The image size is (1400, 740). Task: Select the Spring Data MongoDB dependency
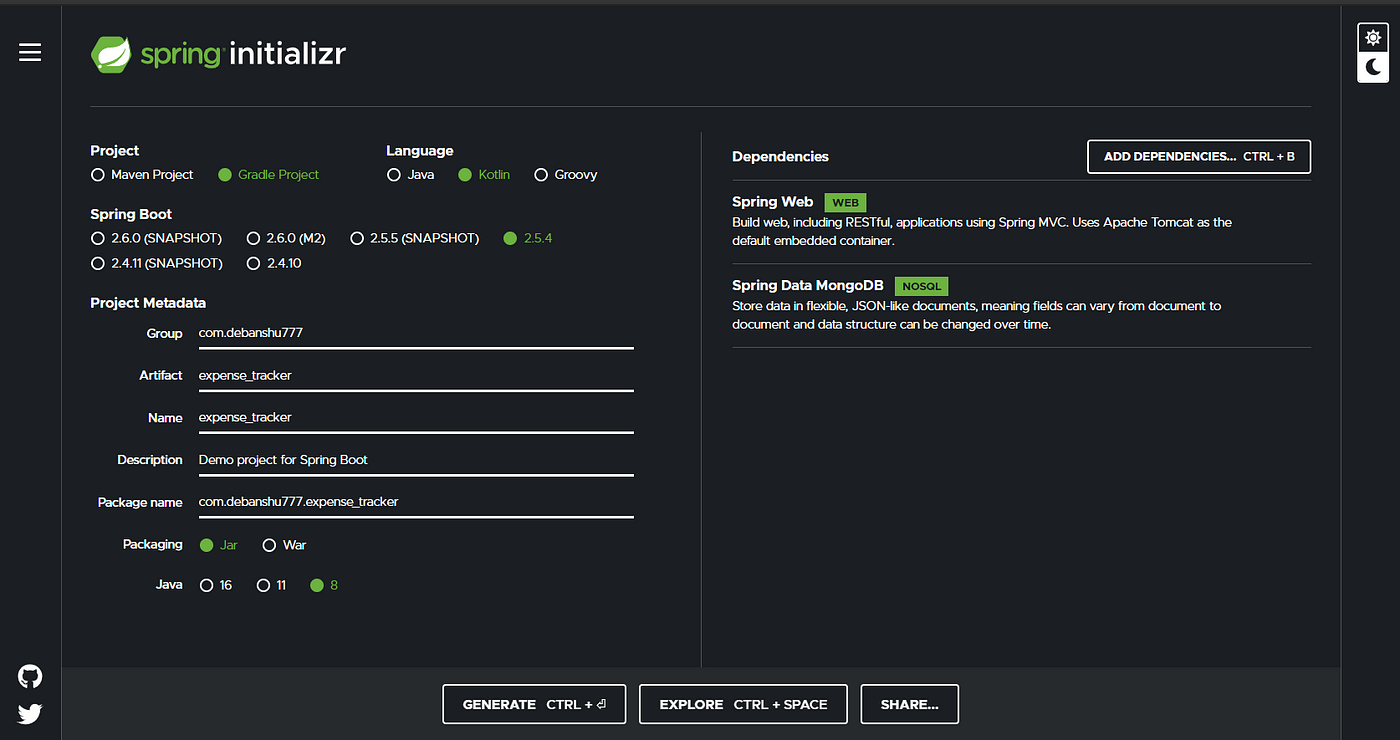[1021, 305]
